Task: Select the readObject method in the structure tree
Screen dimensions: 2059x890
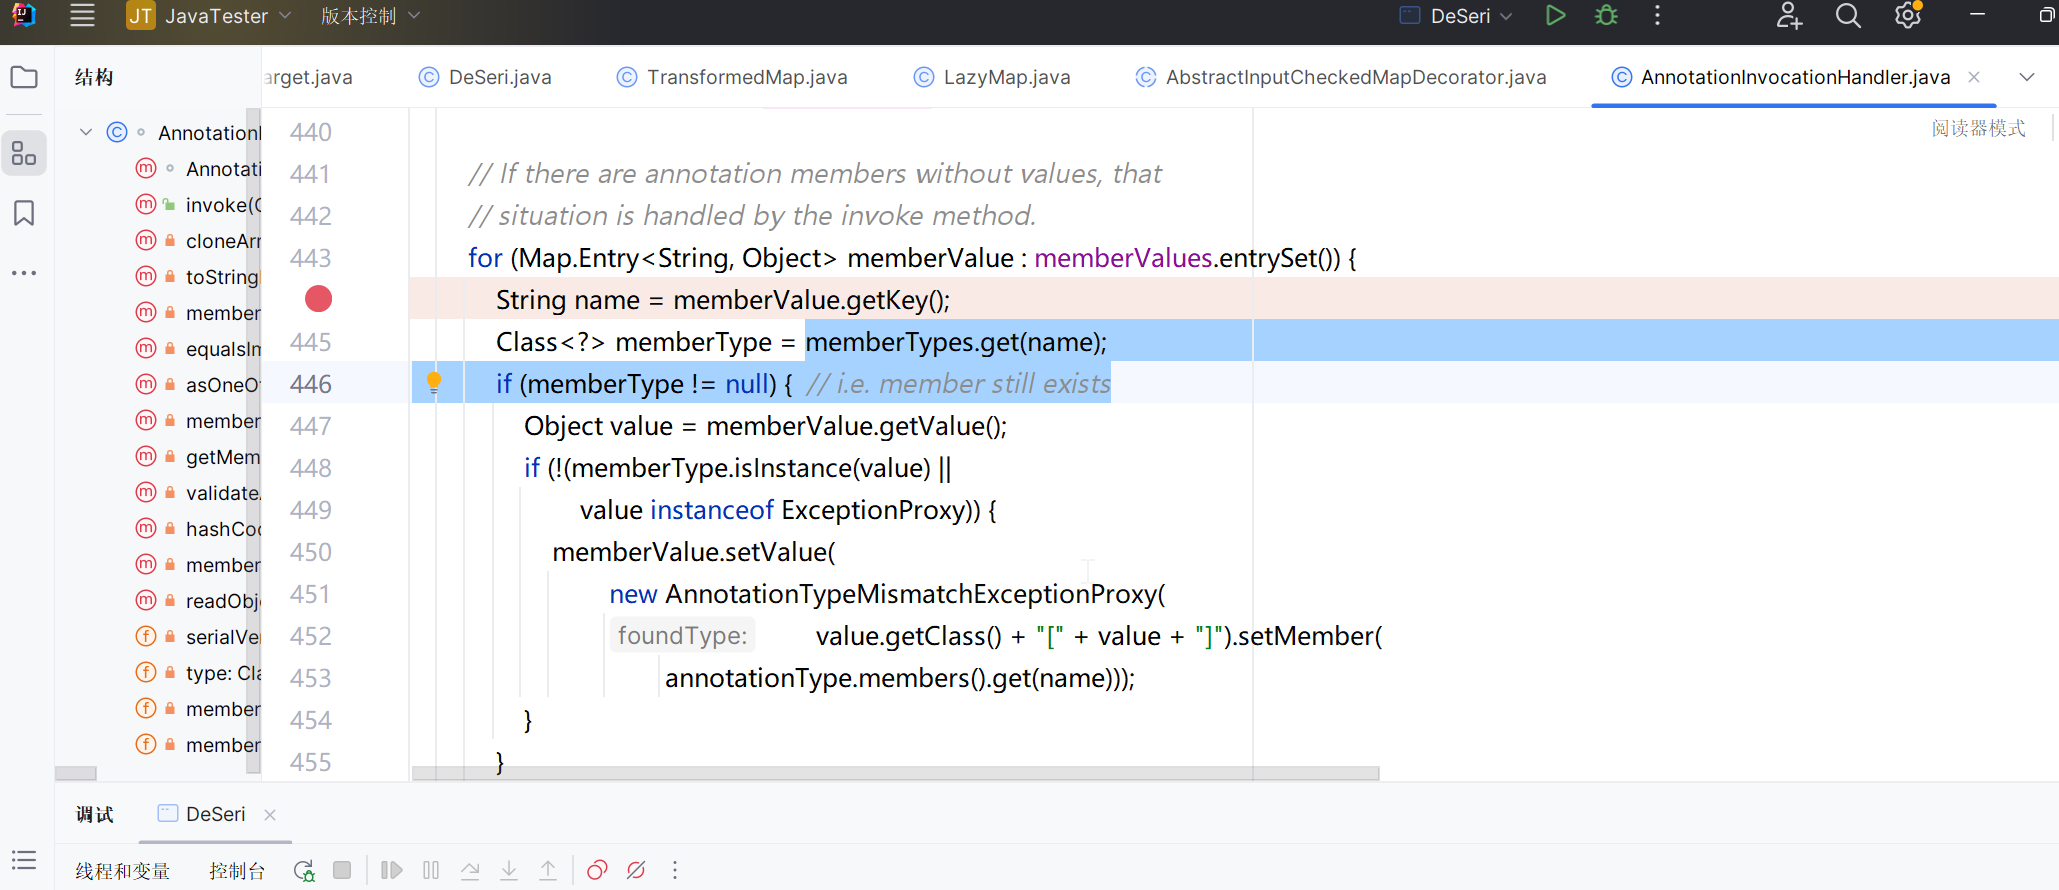Action: pyautogui.click(x=222, y=601)
